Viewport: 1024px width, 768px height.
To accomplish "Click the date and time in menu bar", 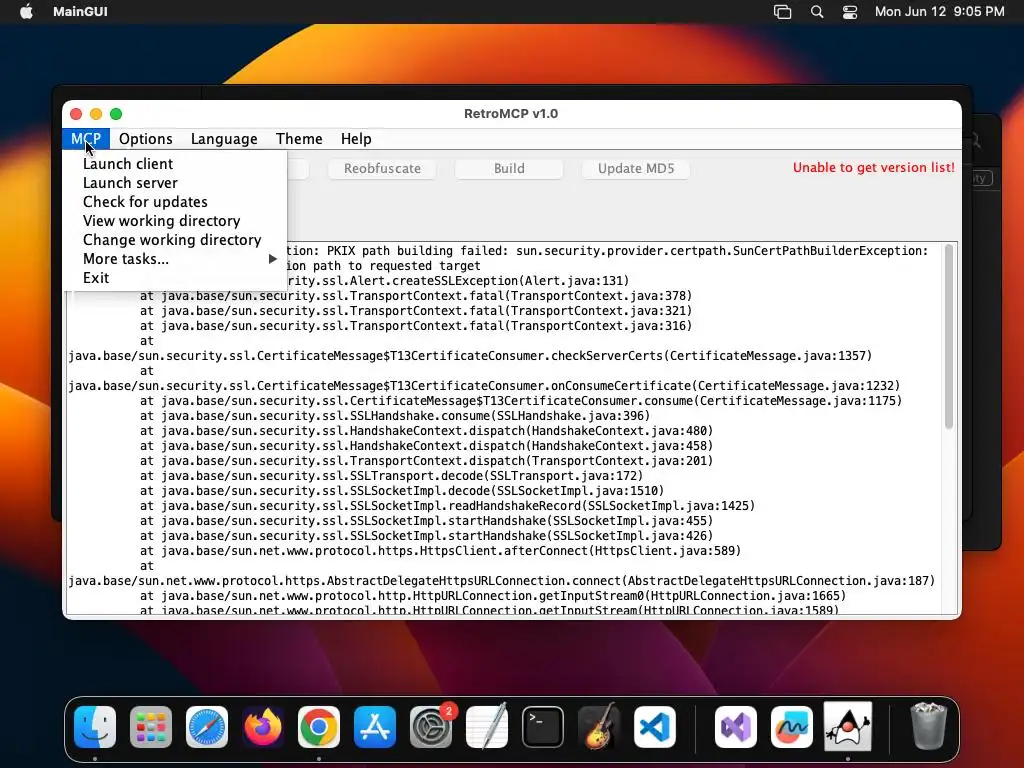I will [939, 12].
